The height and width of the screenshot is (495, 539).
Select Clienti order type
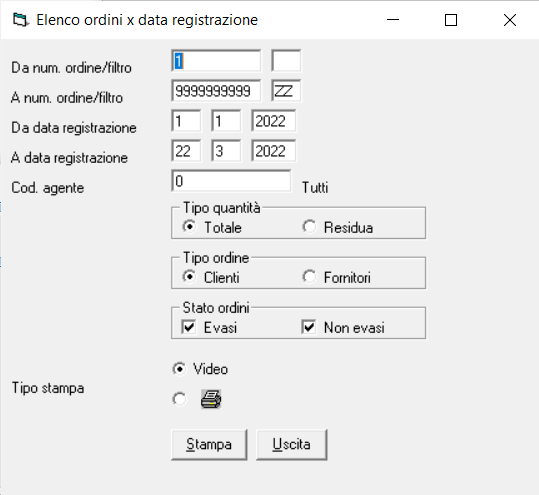point(189,277)
